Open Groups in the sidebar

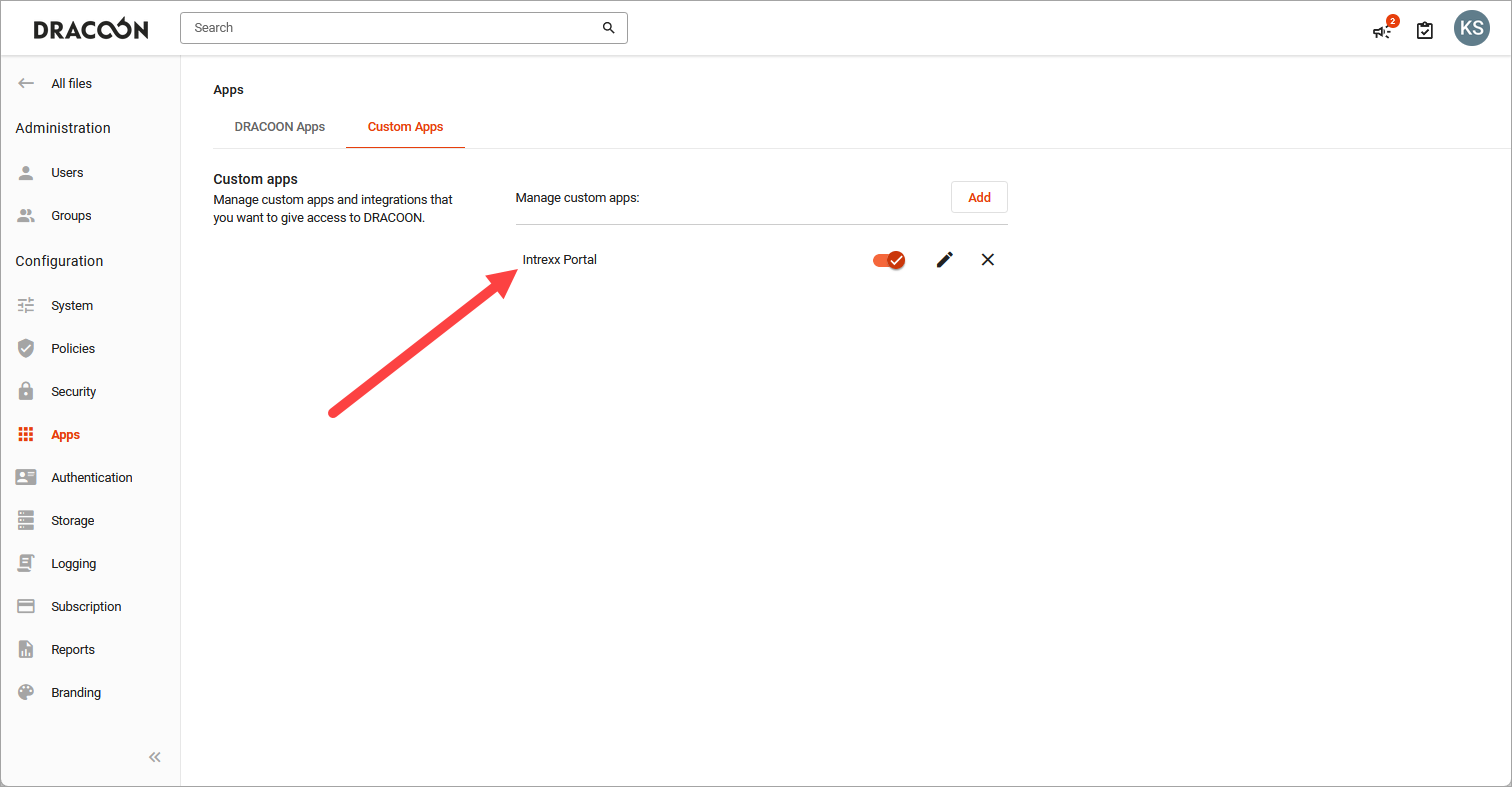[71, 216]
